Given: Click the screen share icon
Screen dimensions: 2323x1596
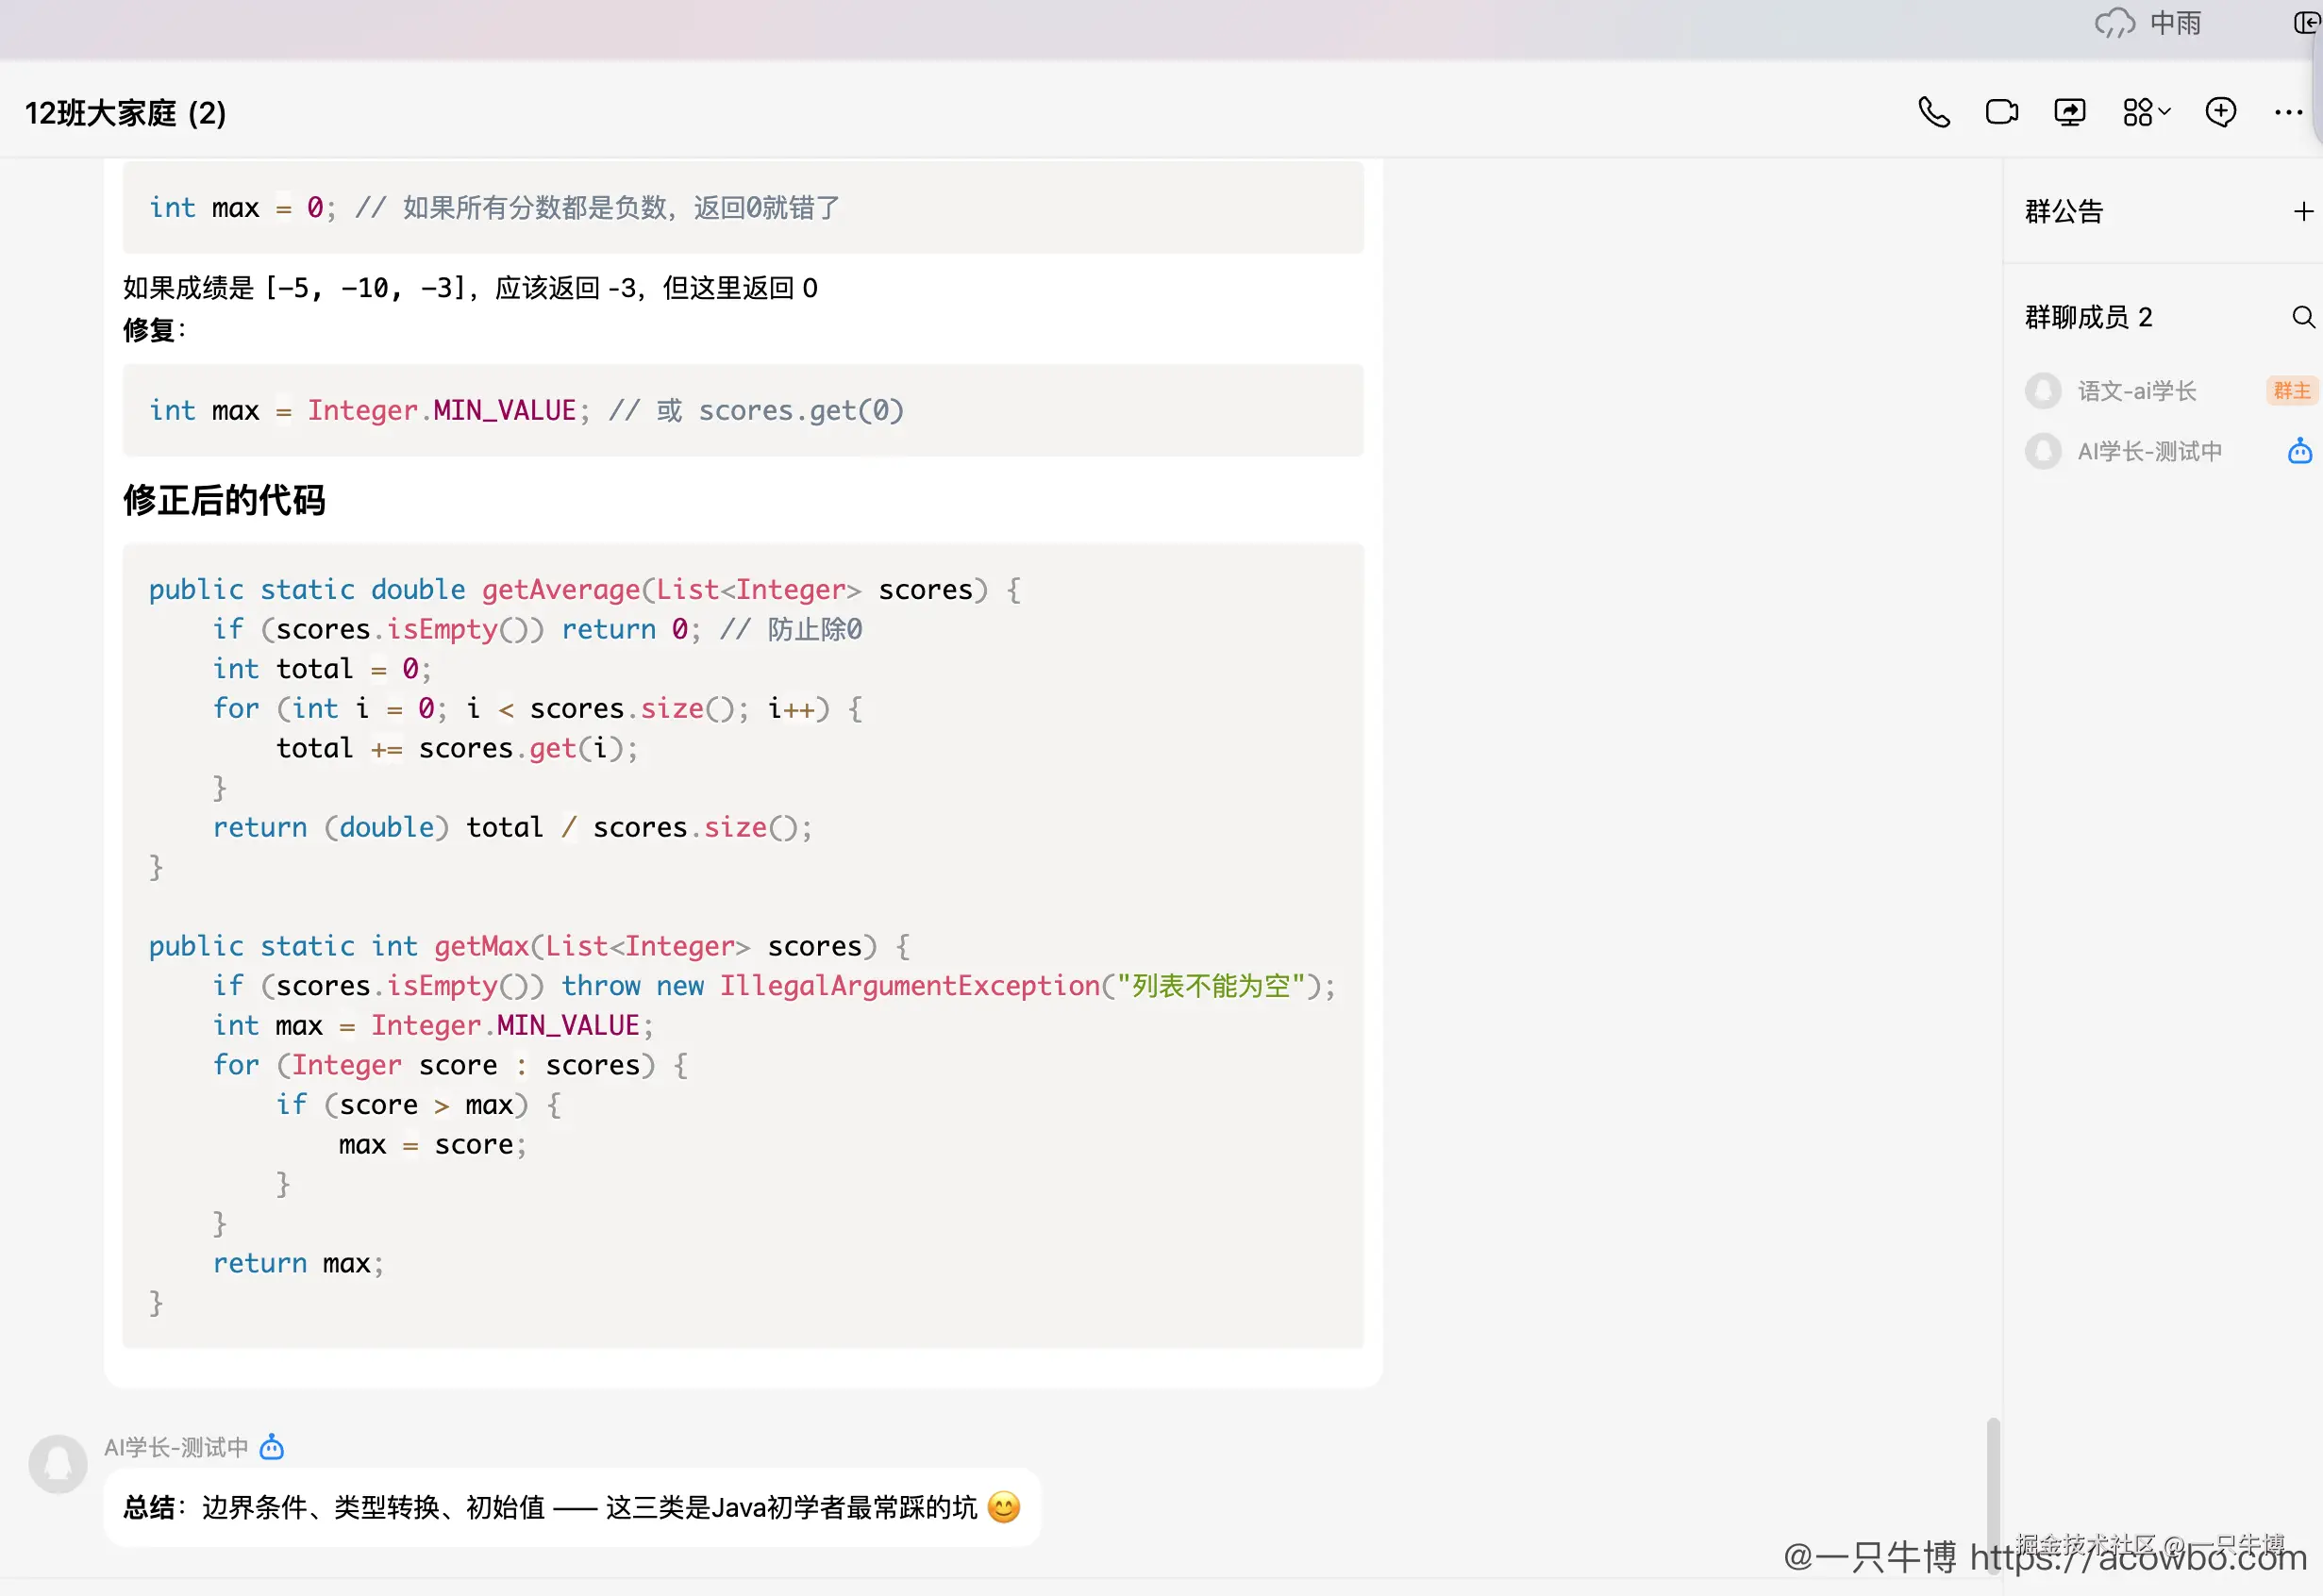Looking at the screenshot, I should (2069, 112).
